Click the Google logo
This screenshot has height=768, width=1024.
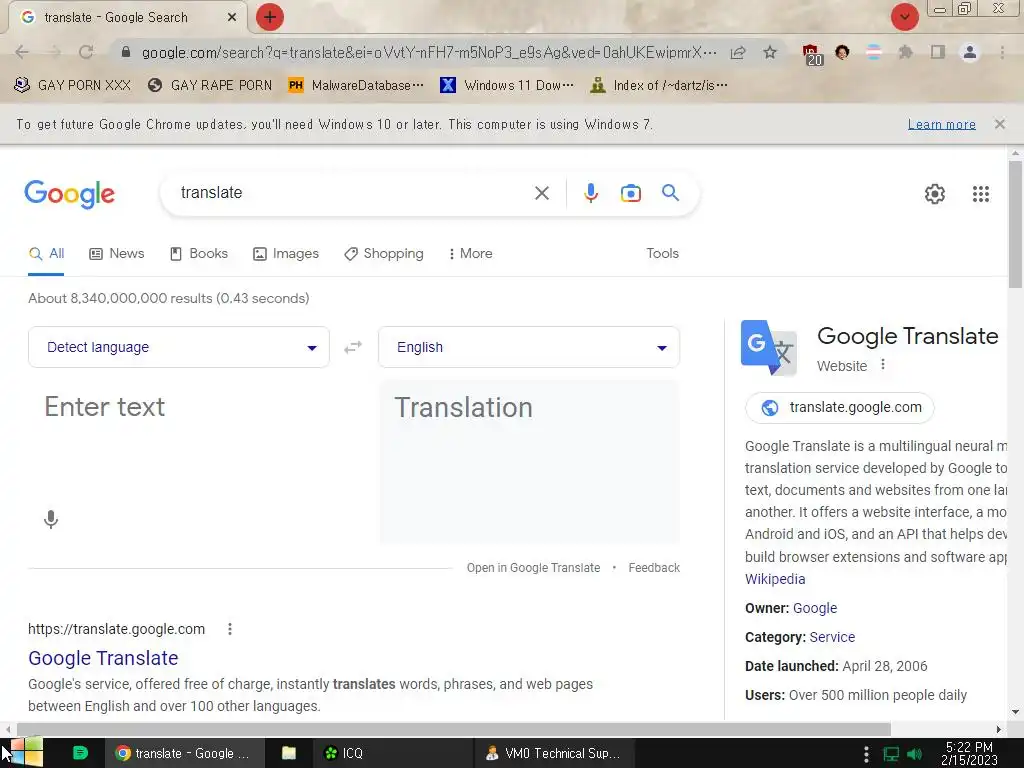[x=69, y=194]
